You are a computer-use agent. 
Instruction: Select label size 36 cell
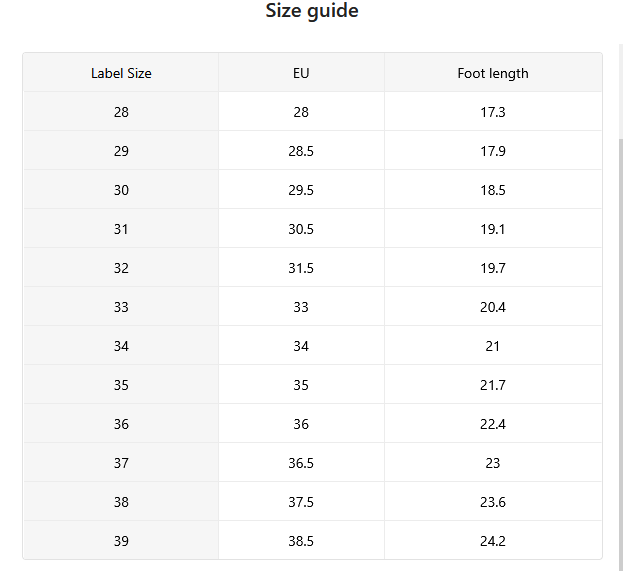click(x=121, y=424)
